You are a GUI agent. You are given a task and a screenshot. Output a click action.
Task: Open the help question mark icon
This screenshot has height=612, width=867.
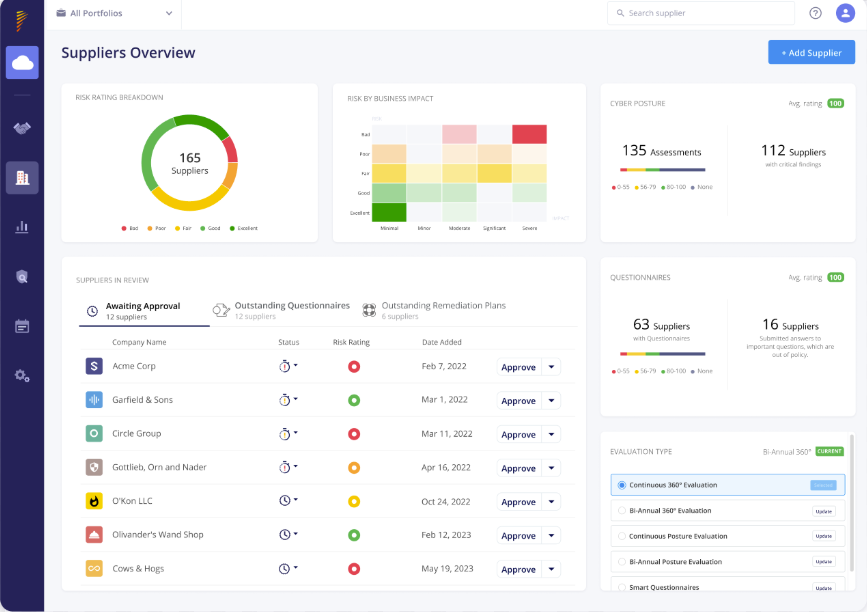tap(815, 13)
